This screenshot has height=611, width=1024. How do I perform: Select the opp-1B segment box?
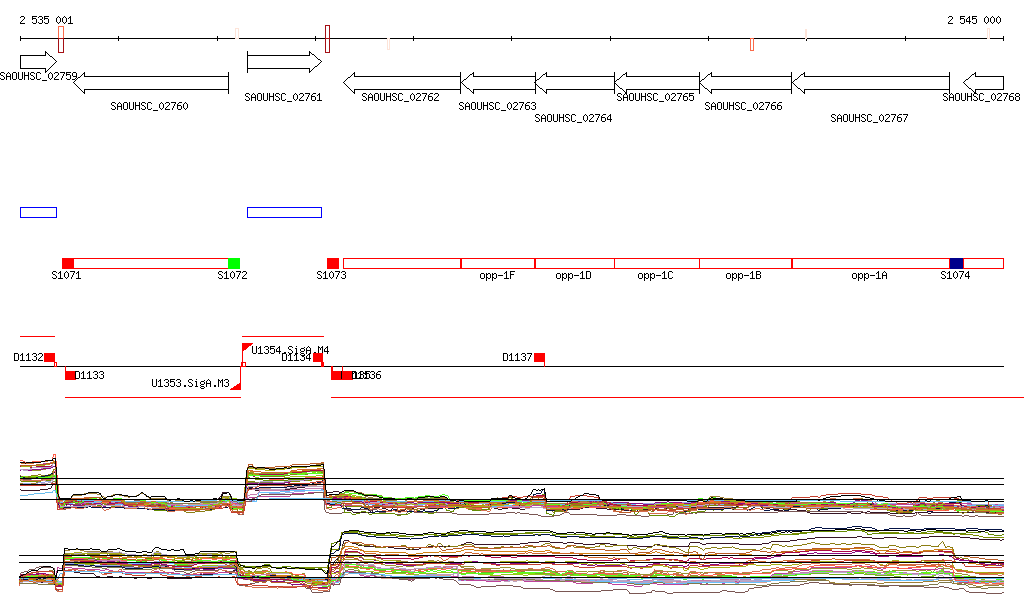[746, 263]
